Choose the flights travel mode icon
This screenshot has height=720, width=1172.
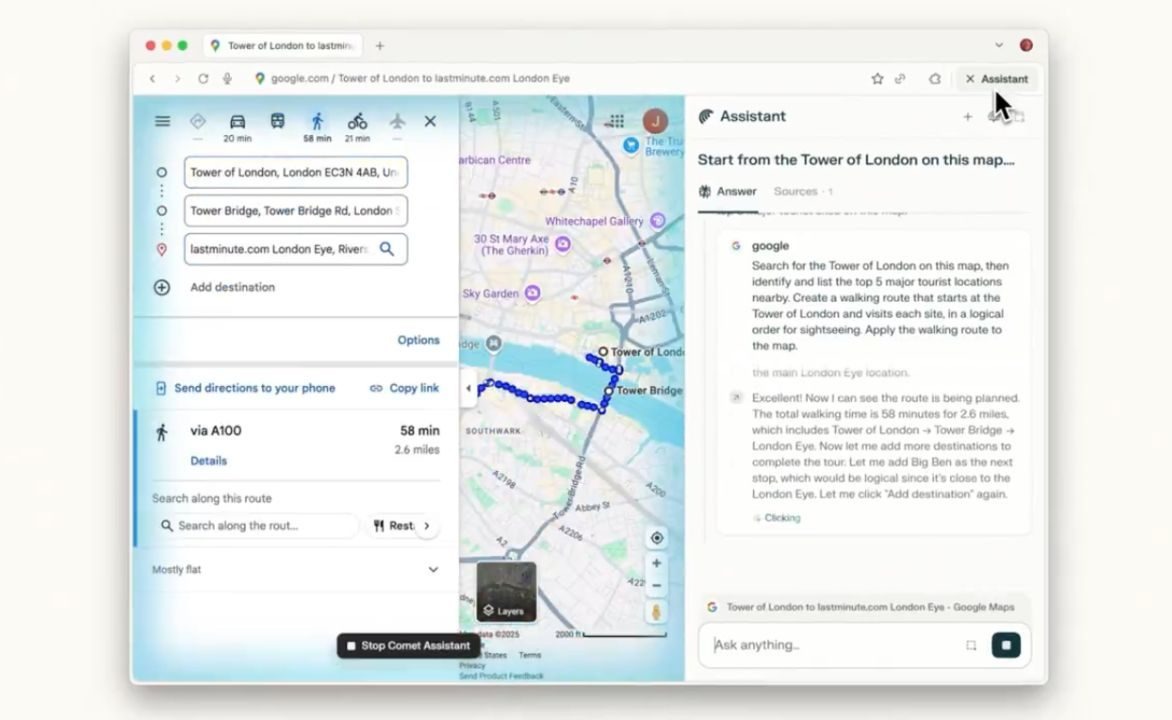pyautogui.click(x=397, y=122)
